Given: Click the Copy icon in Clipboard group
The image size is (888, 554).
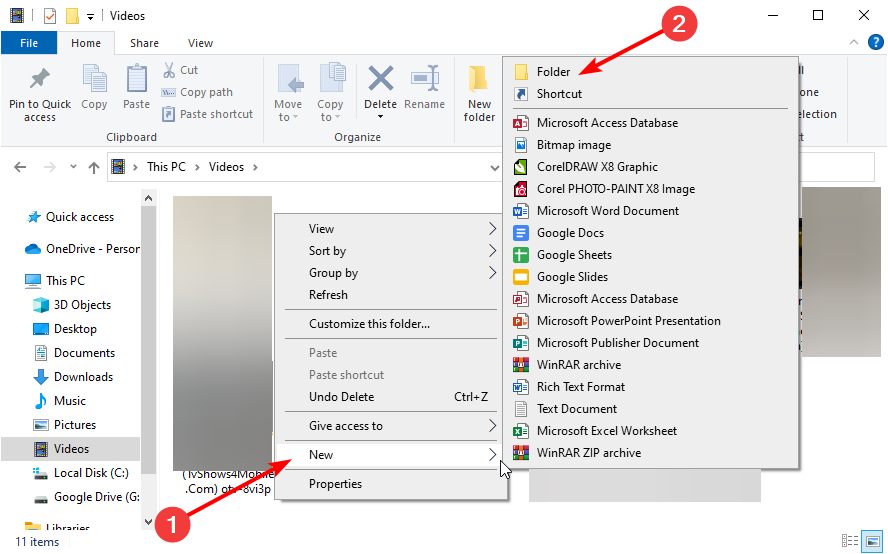Looking at the screenshot, I should tap(95, 79).
